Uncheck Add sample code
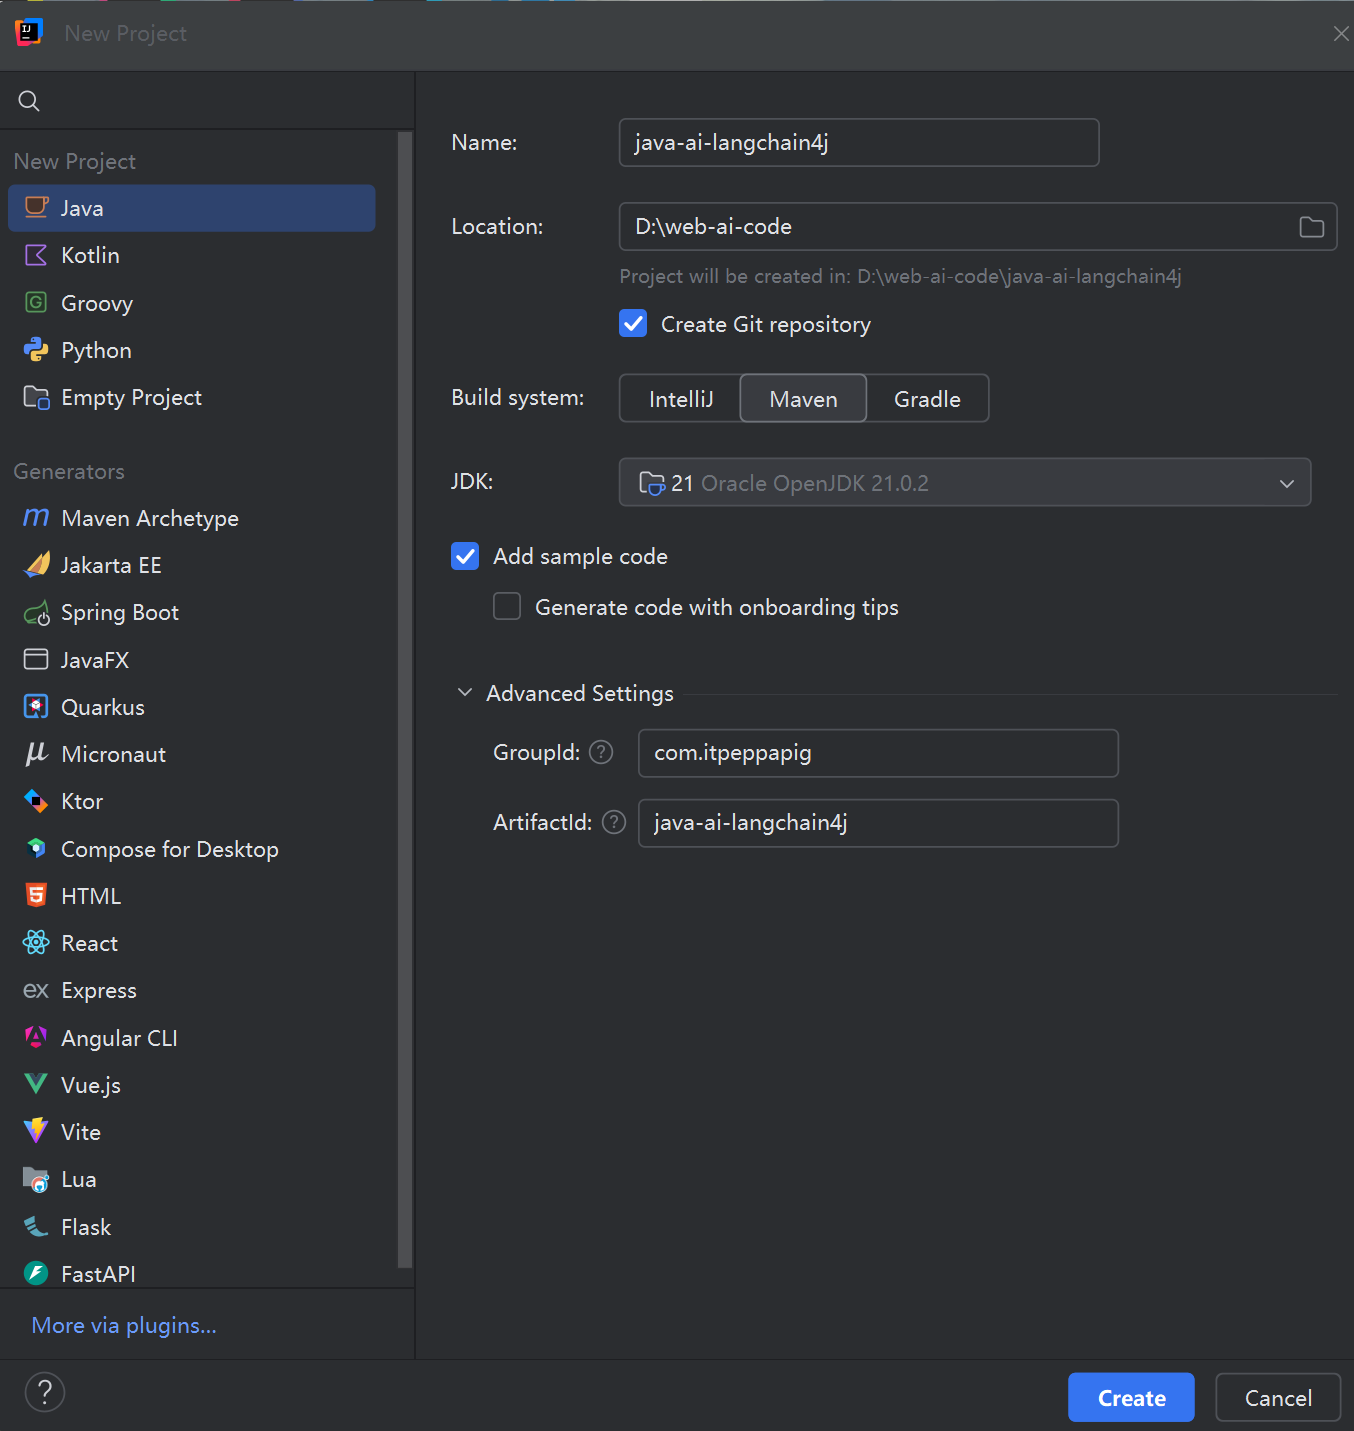Viewport: 1354px width, 1431px height. [x=465, y=556]
